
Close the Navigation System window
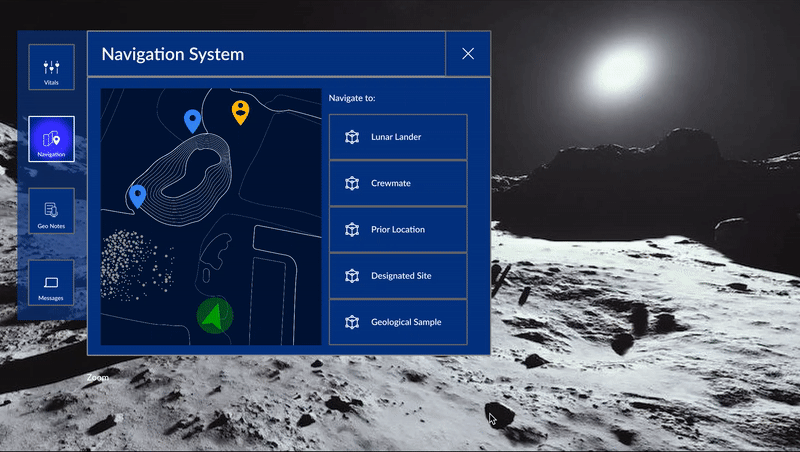pyautogui.click(x=468, y=54)
